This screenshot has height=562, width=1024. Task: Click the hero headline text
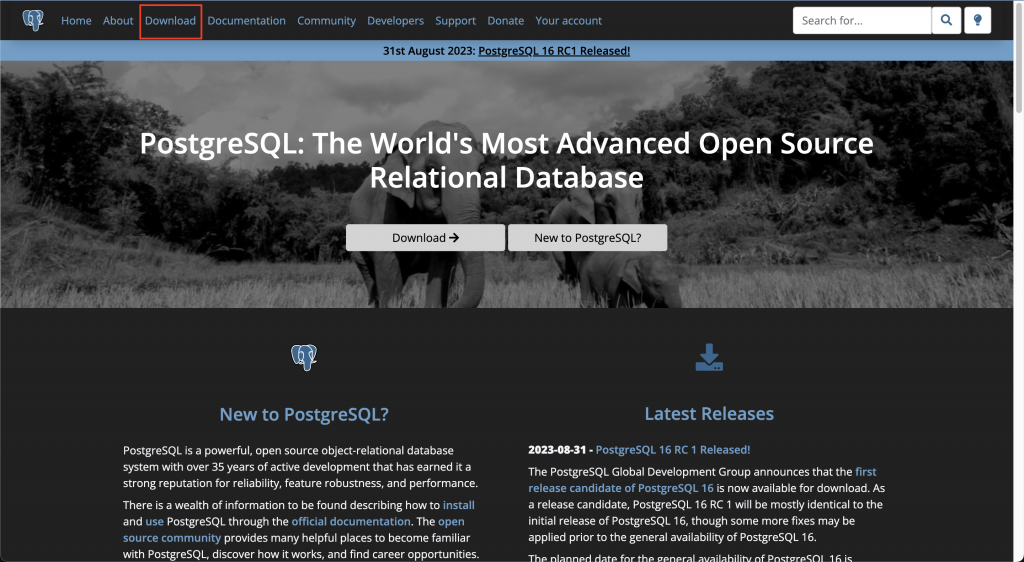(x=506, y=160)
